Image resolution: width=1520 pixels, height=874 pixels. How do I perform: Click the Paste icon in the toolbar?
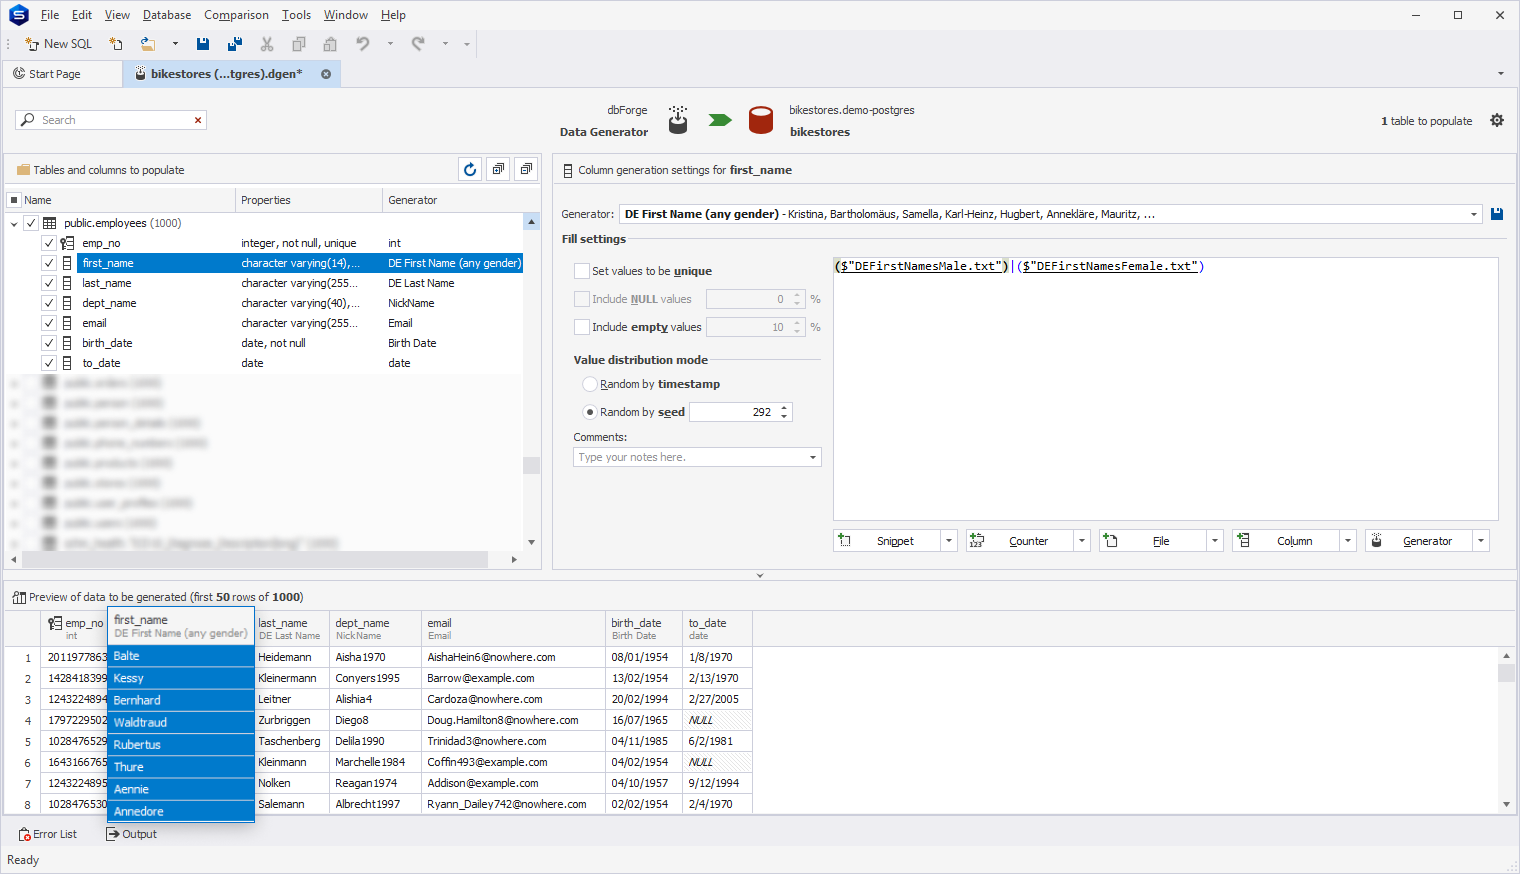(330, 44)
